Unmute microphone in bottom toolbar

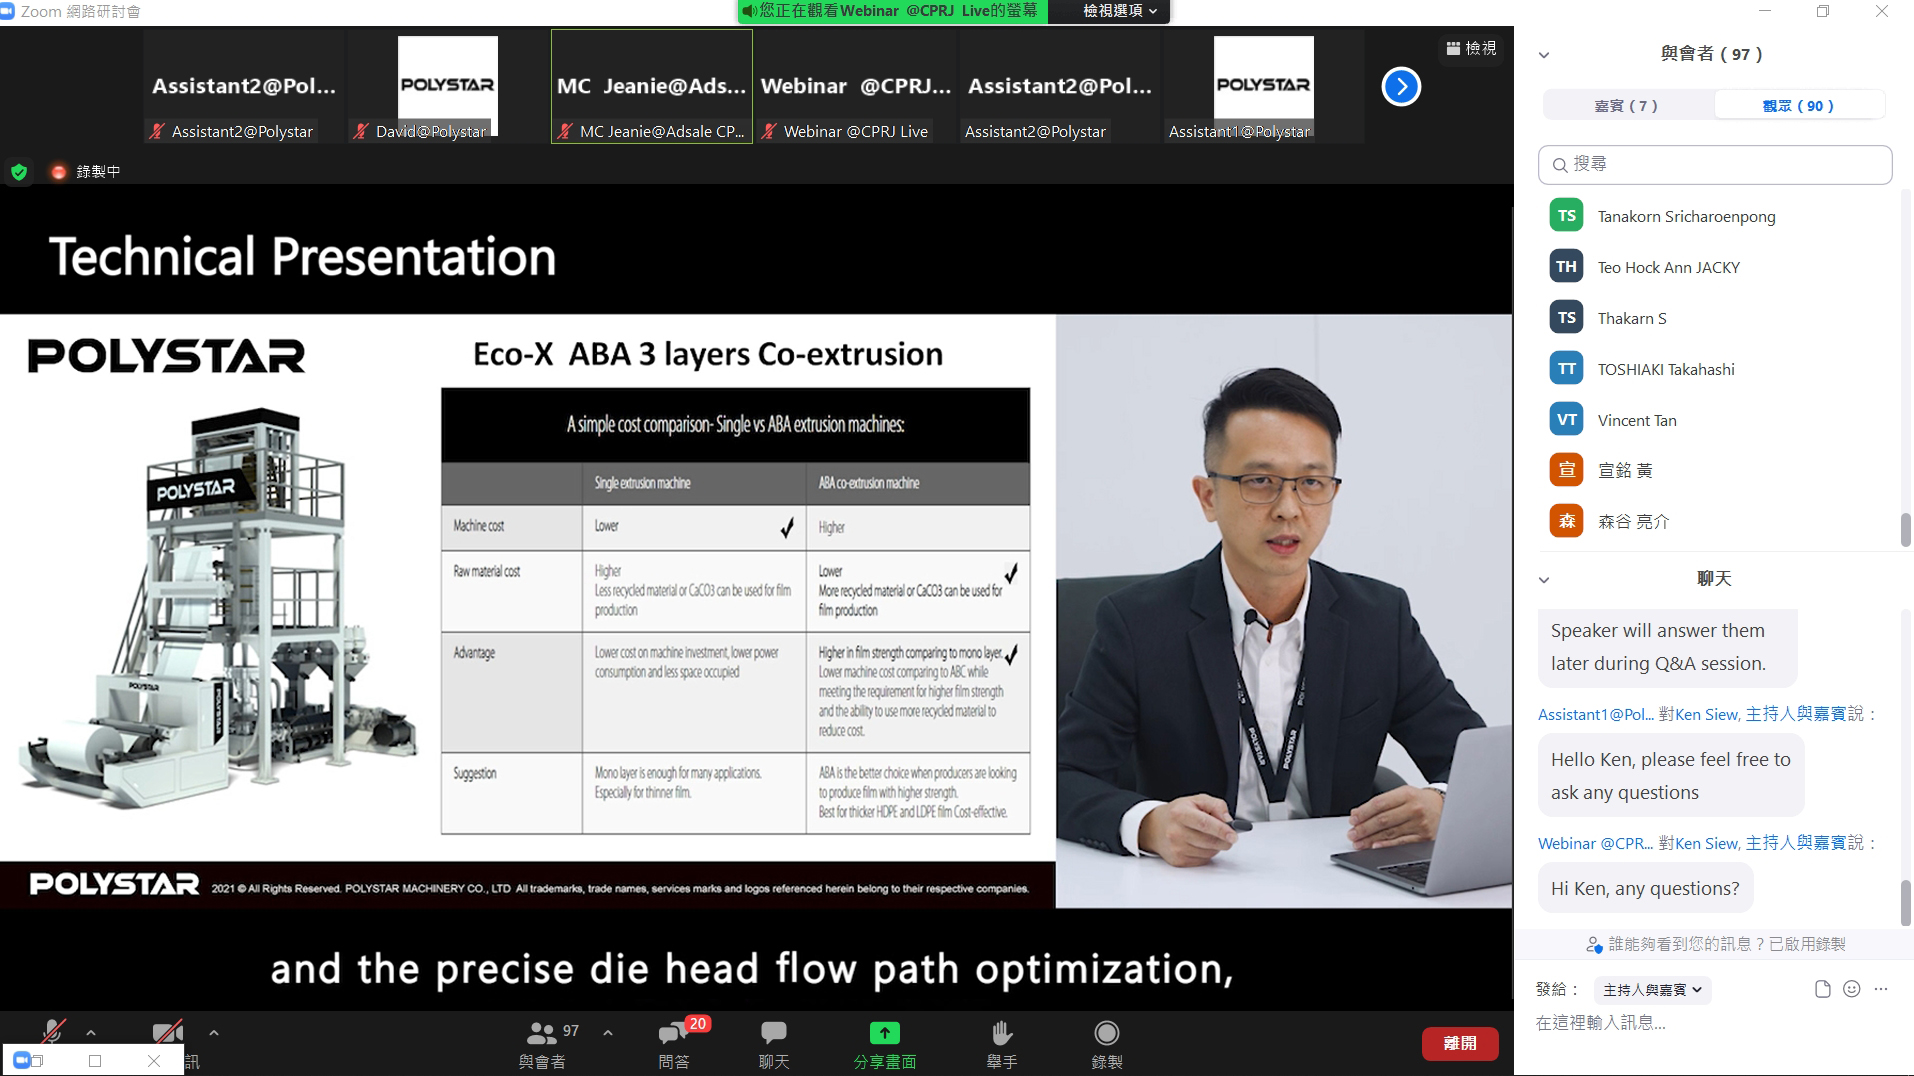tap(52, 1032)
